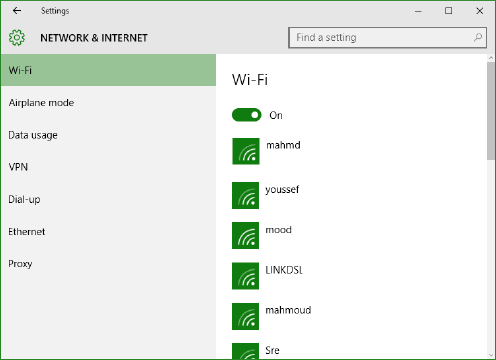Select the Wi-Fi sidebar tab

[x=108, y=70]
